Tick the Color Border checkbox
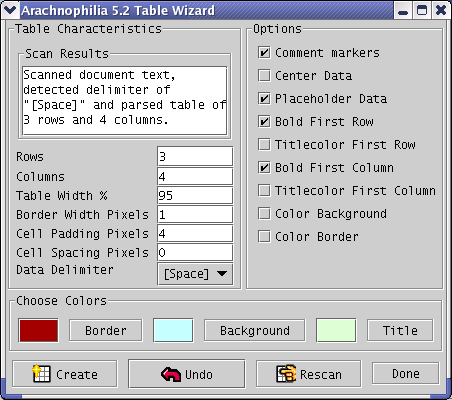The image size is (452, 400). (264, 237)
